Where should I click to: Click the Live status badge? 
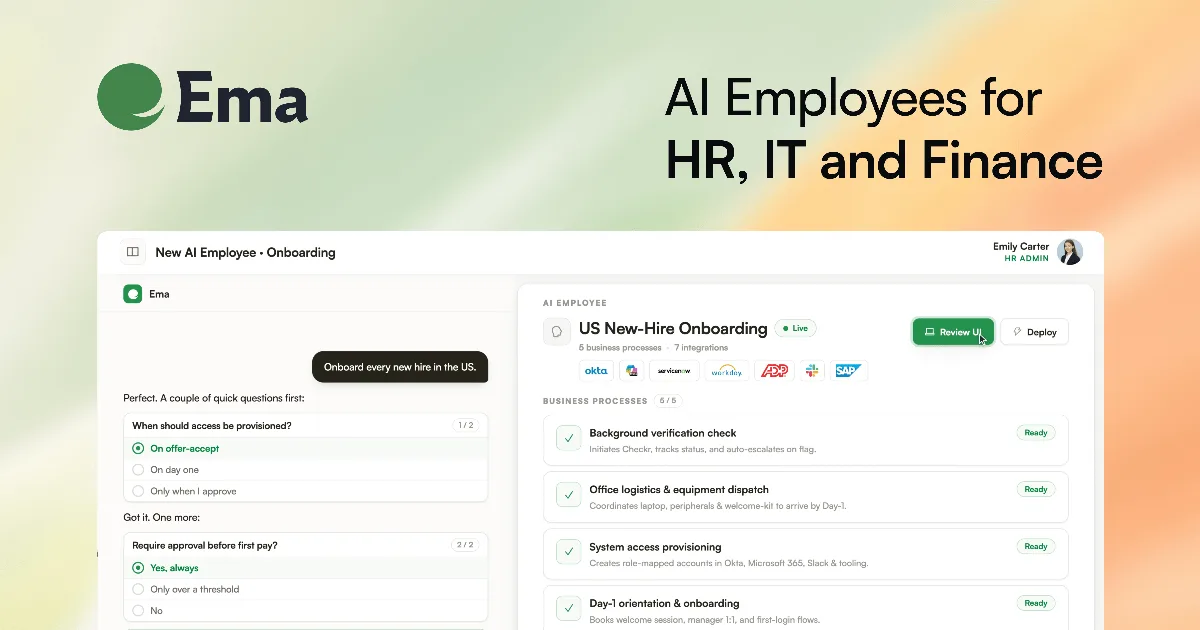(796, 328)
